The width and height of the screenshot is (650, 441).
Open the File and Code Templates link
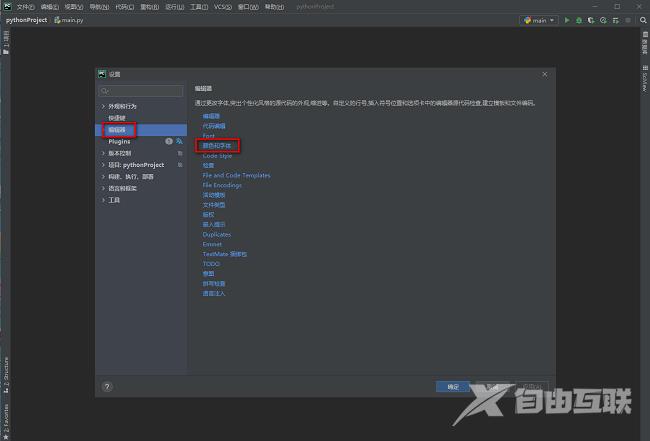tap(236, 175)
